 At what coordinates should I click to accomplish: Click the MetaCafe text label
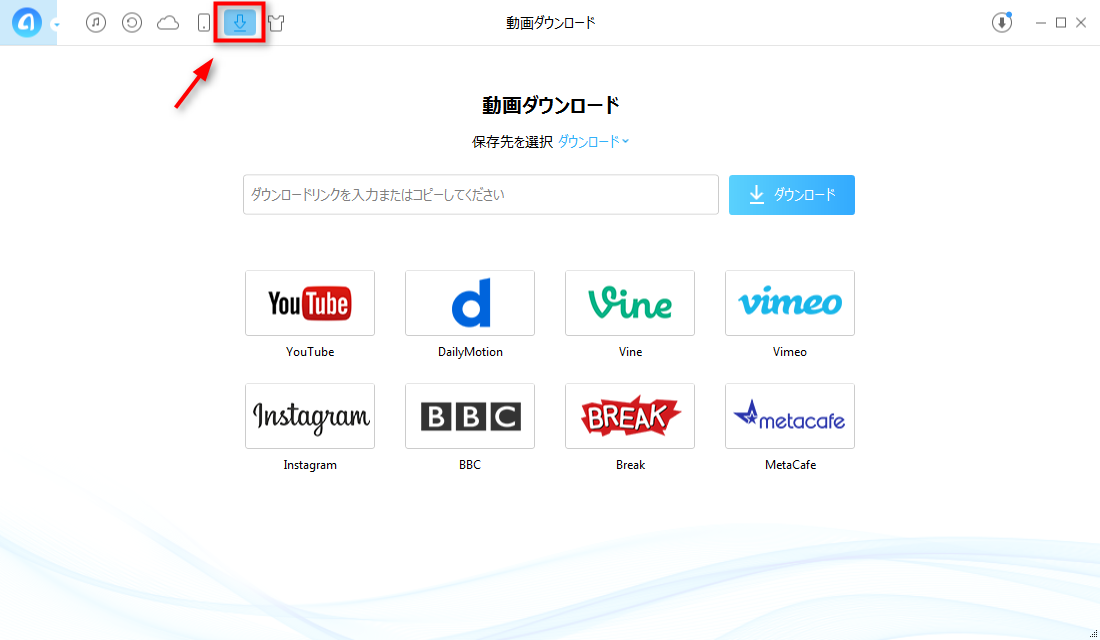click(790, 465)
